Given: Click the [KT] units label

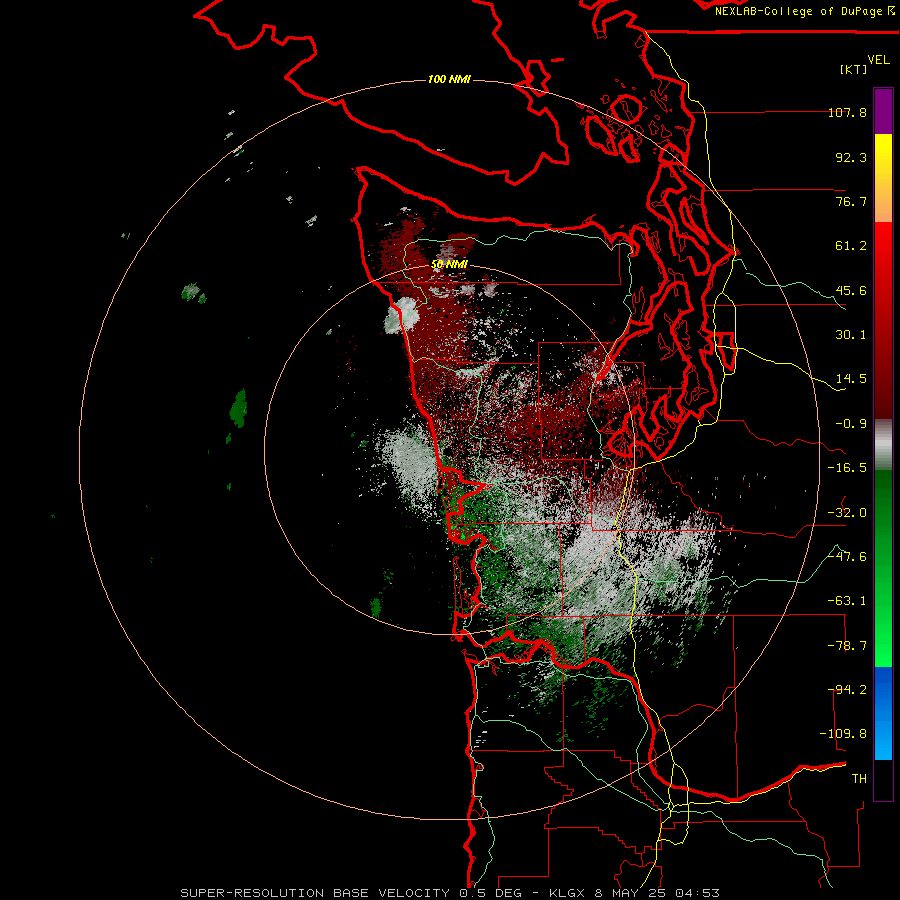Looking at the screenshot, I should coord(854,70).
